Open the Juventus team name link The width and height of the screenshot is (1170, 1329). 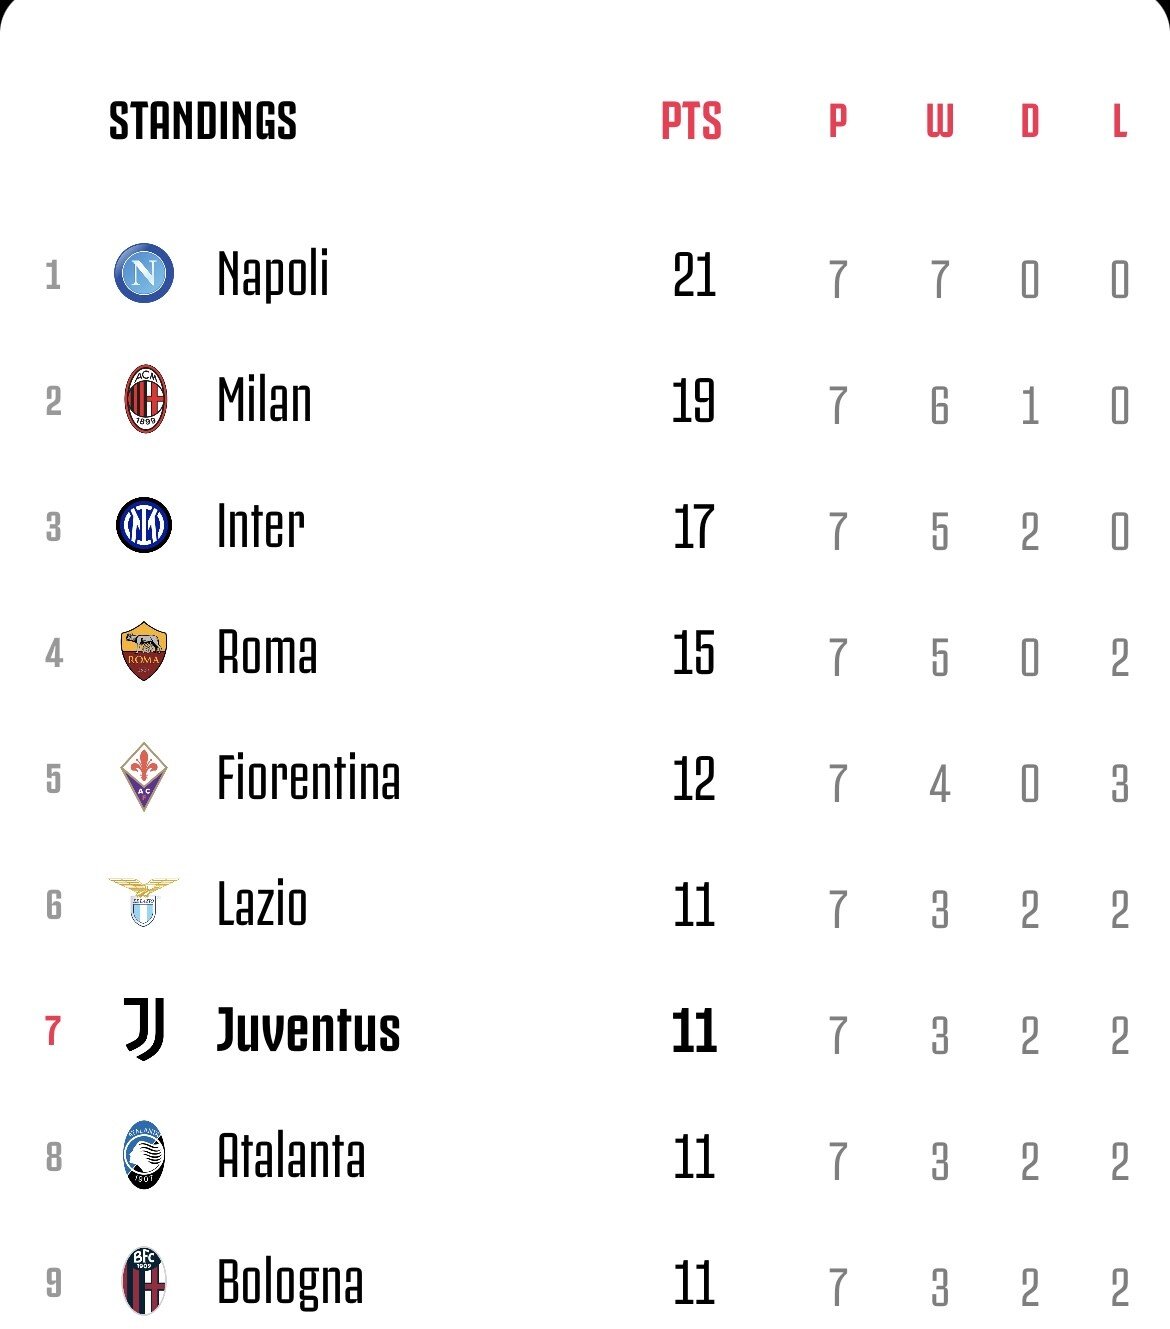click(x=308, y=1030)
